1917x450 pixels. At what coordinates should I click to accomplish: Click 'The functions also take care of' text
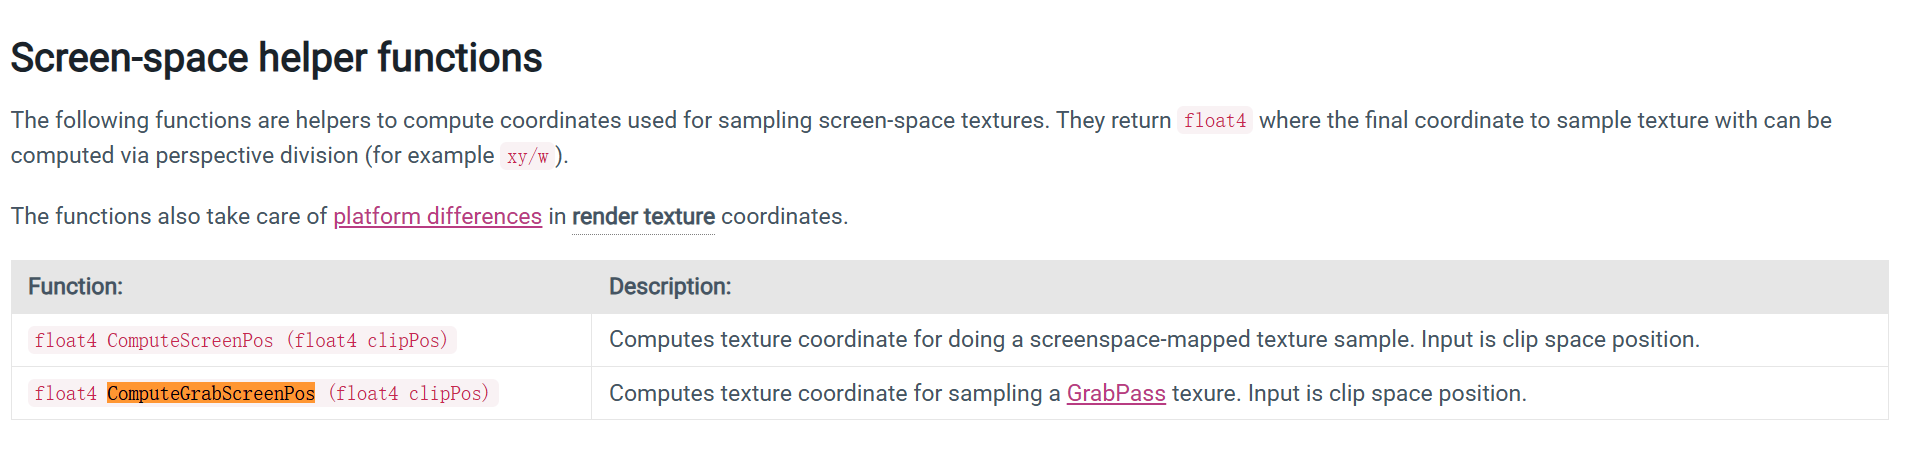[169, 216]
